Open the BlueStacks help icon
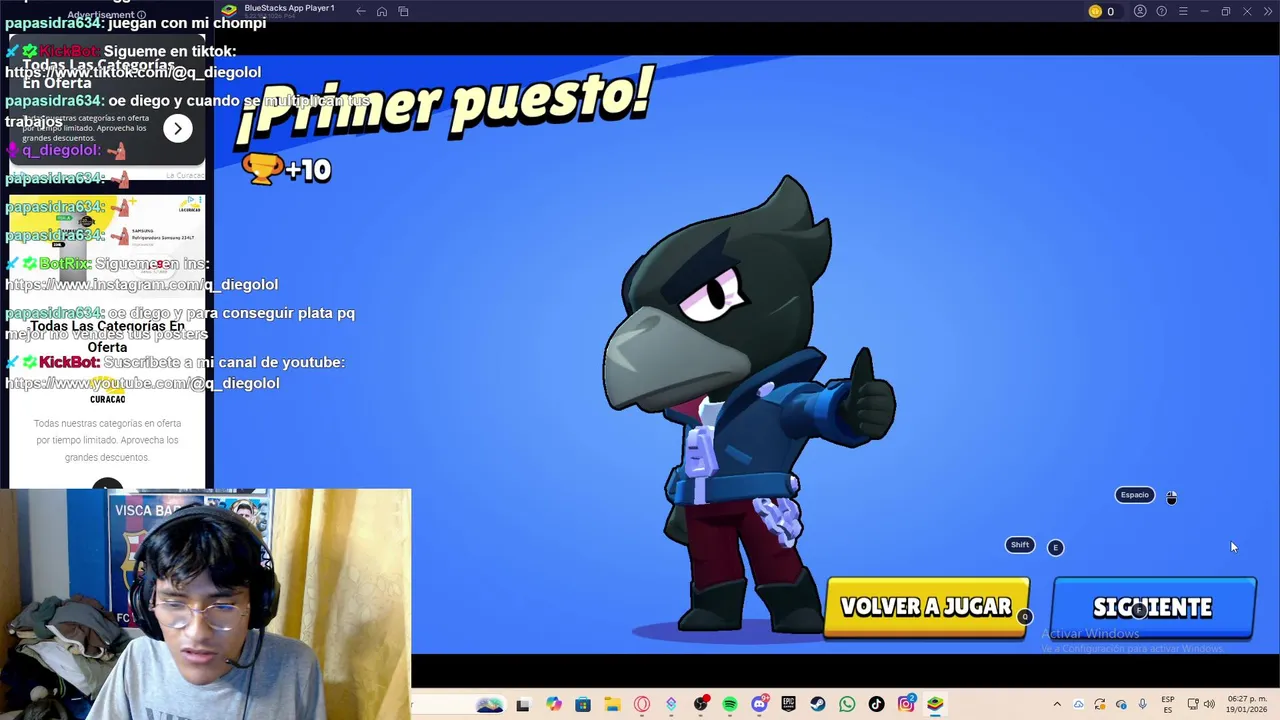The image size is (1280, 720). (1161, 11)
